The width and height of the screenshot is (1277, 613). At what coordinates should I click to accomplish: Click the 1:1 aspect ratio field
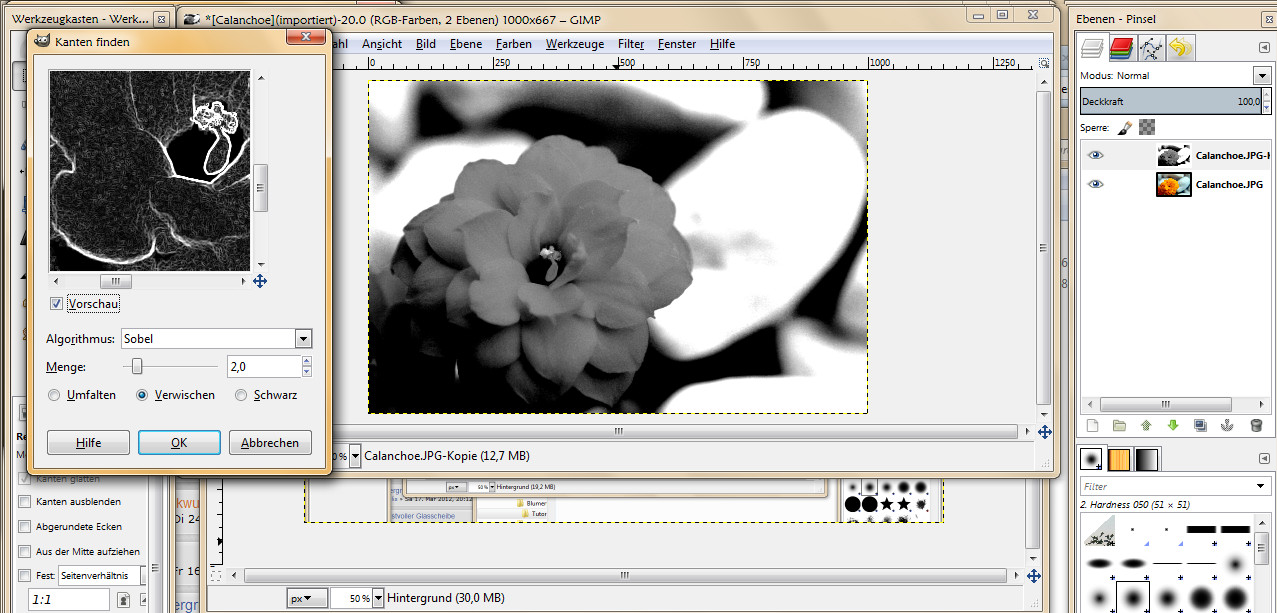68,600
